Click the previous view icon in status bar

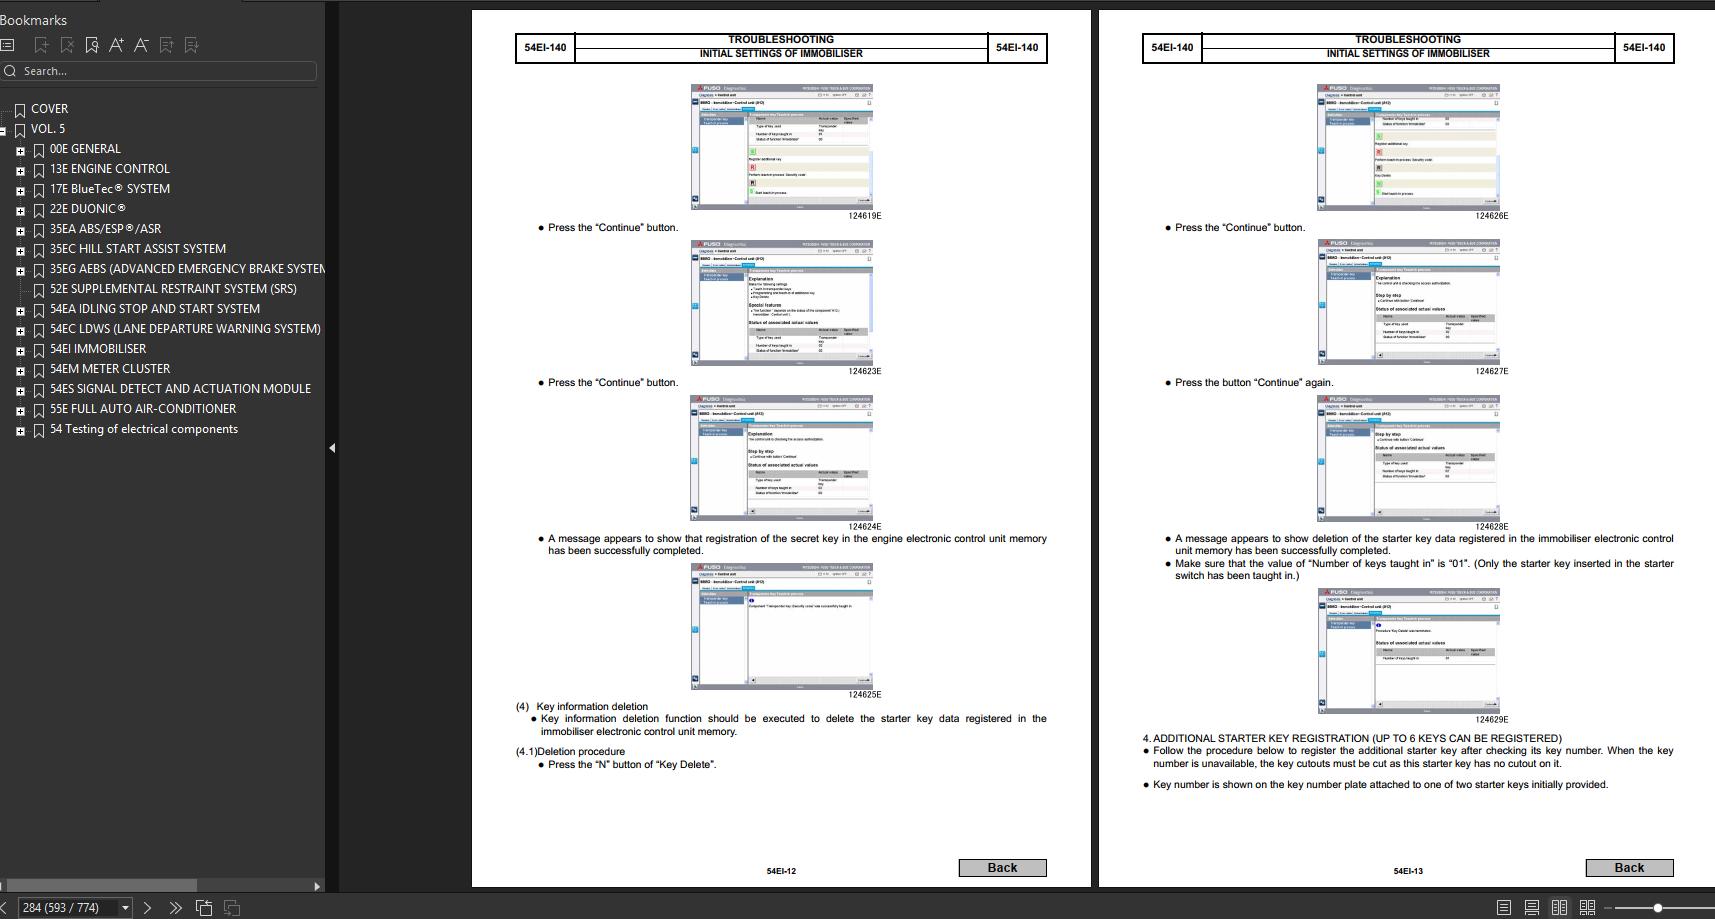(204, 908)
